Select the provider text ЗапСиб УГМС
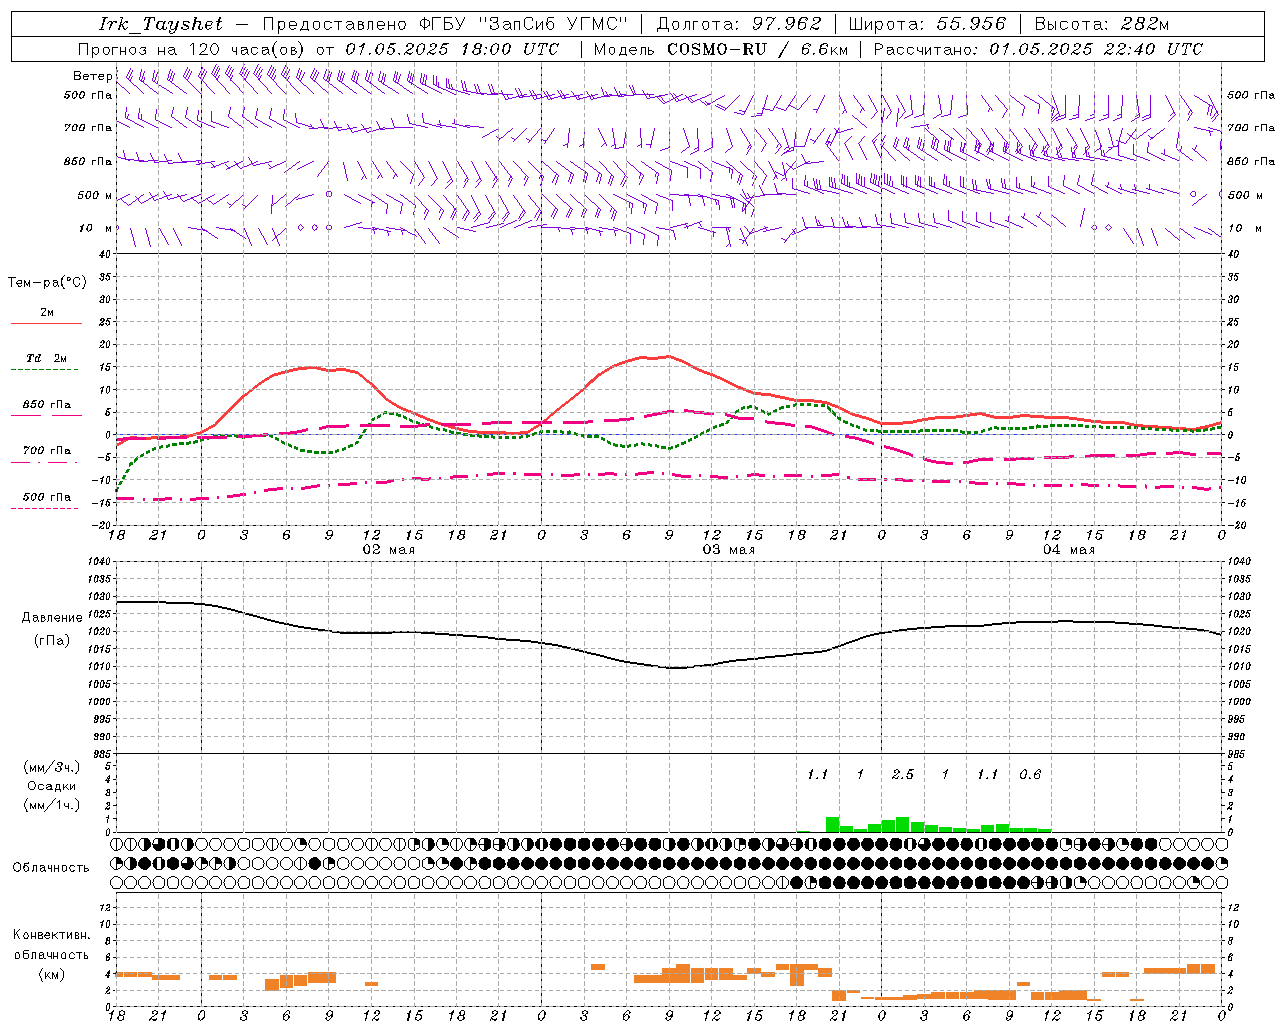The height and width of the screenshot is (1024, 1280). [554, 24]
